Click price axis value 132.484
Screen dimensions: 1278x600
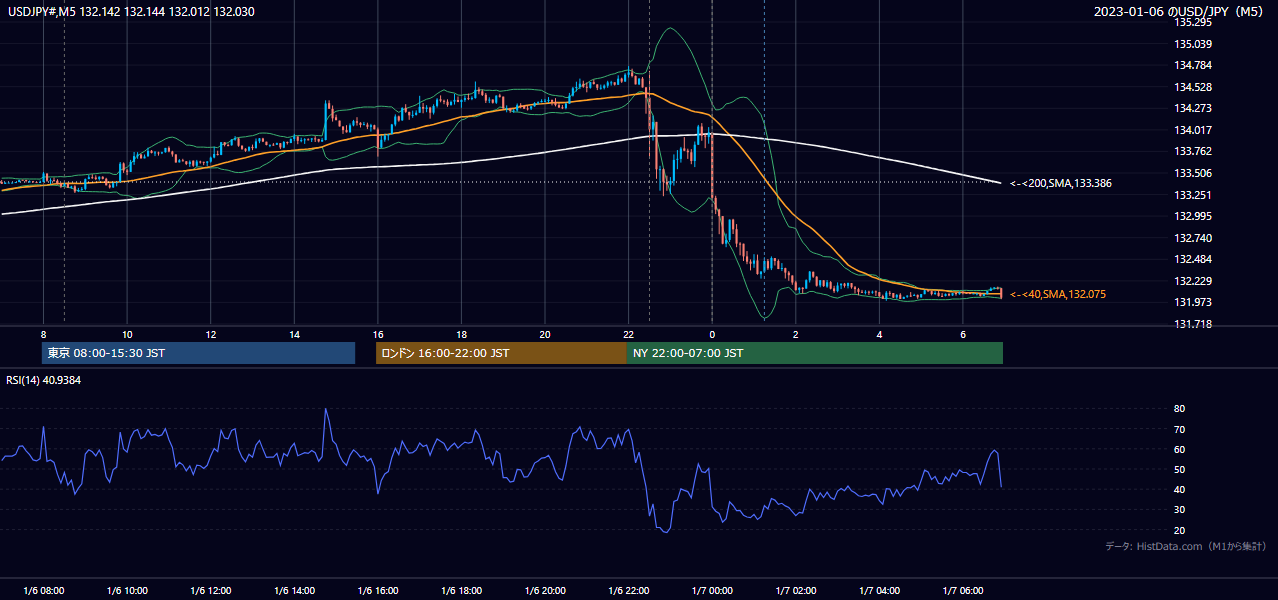pos(1192,259)
